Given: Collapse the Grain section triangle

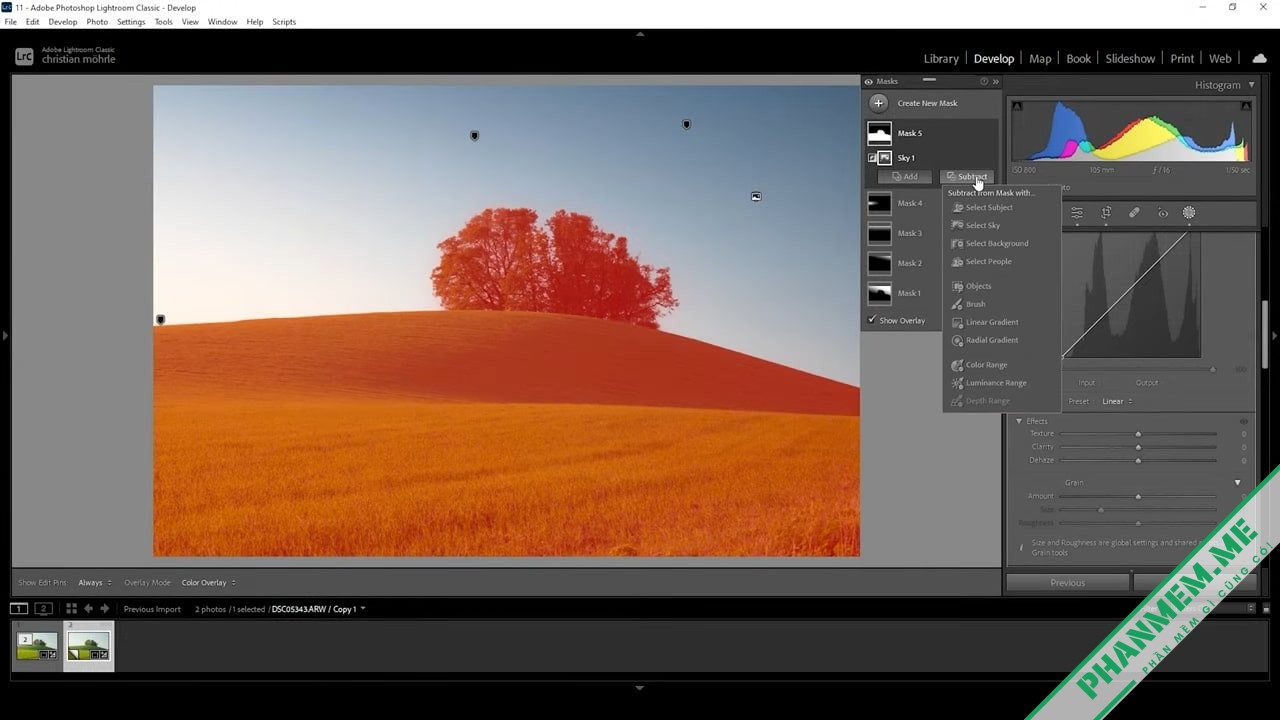Looking at the screenshot, I should pos(1237,483).
